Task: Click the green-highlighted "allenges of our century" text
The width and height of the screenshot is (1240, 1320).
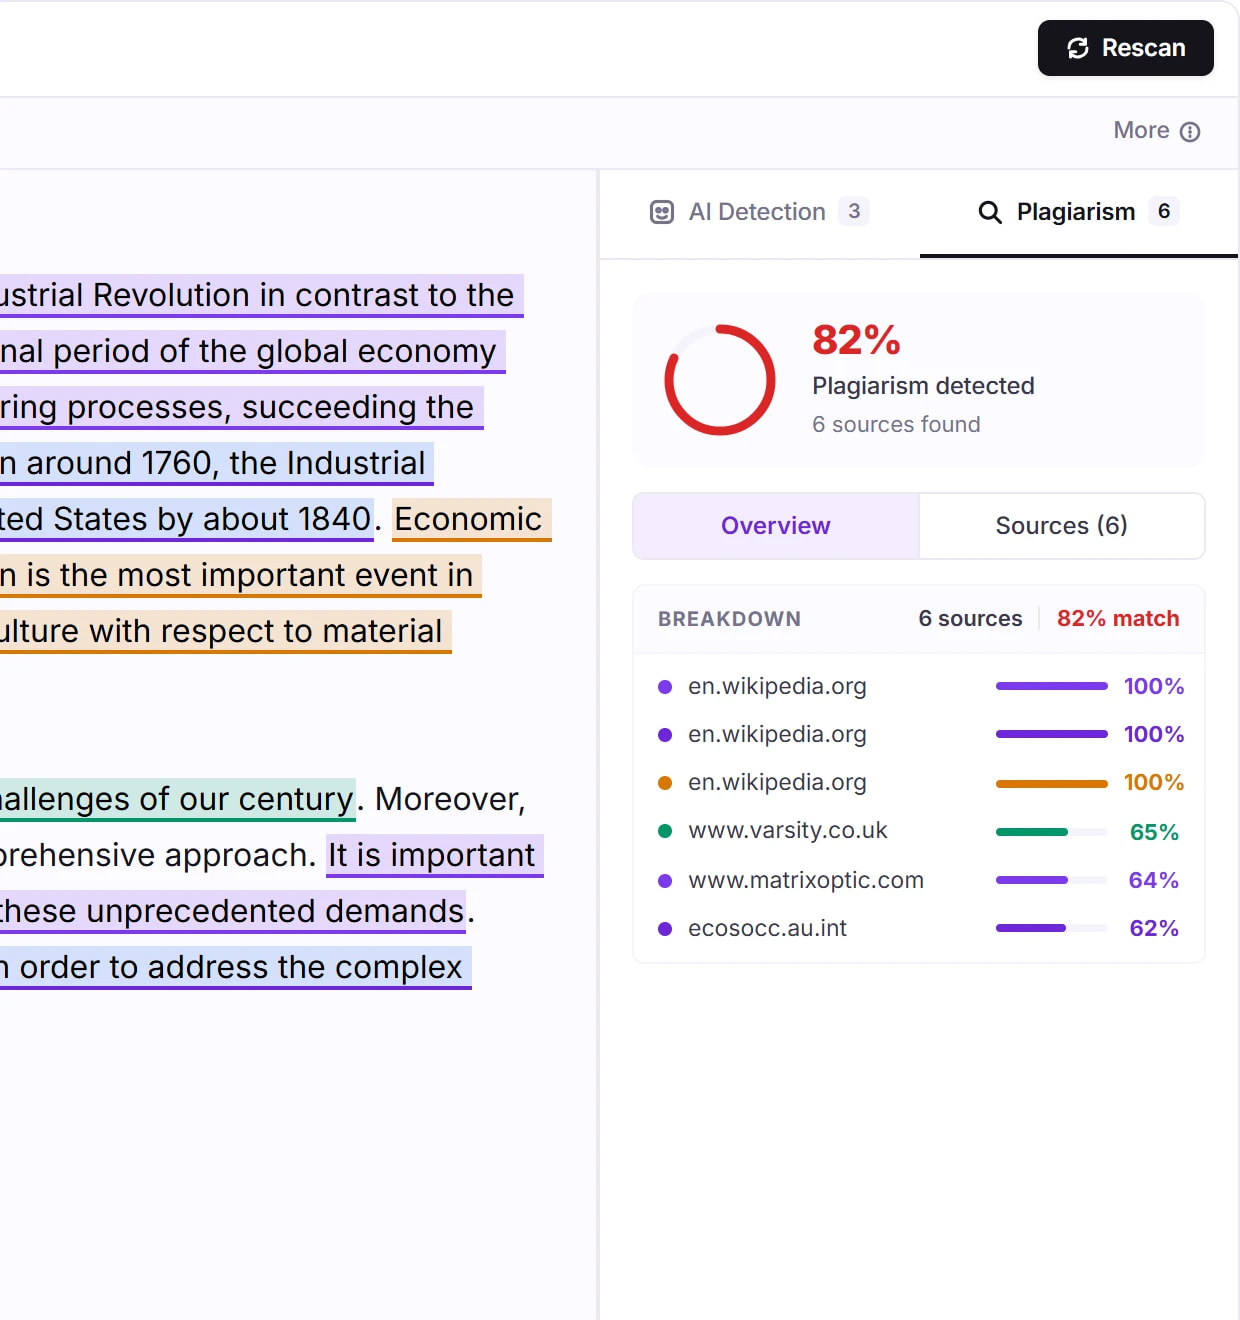Action: click(177, 800)
